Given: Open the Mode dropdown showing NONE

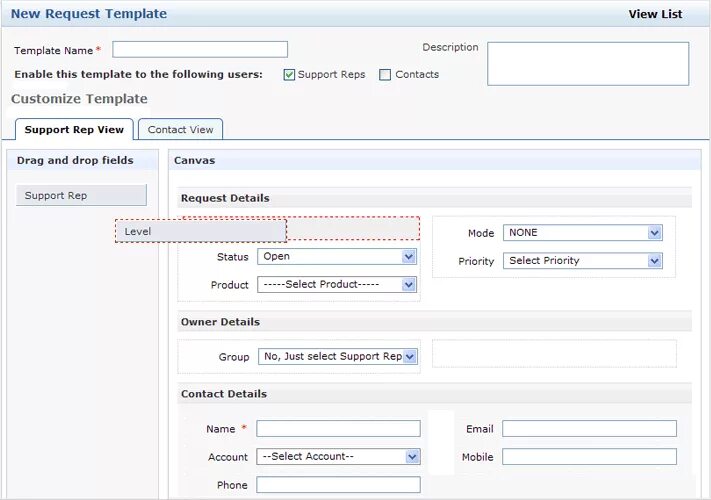Looking at the screenshot, I should pyautogui.click(x=583, y=233).
